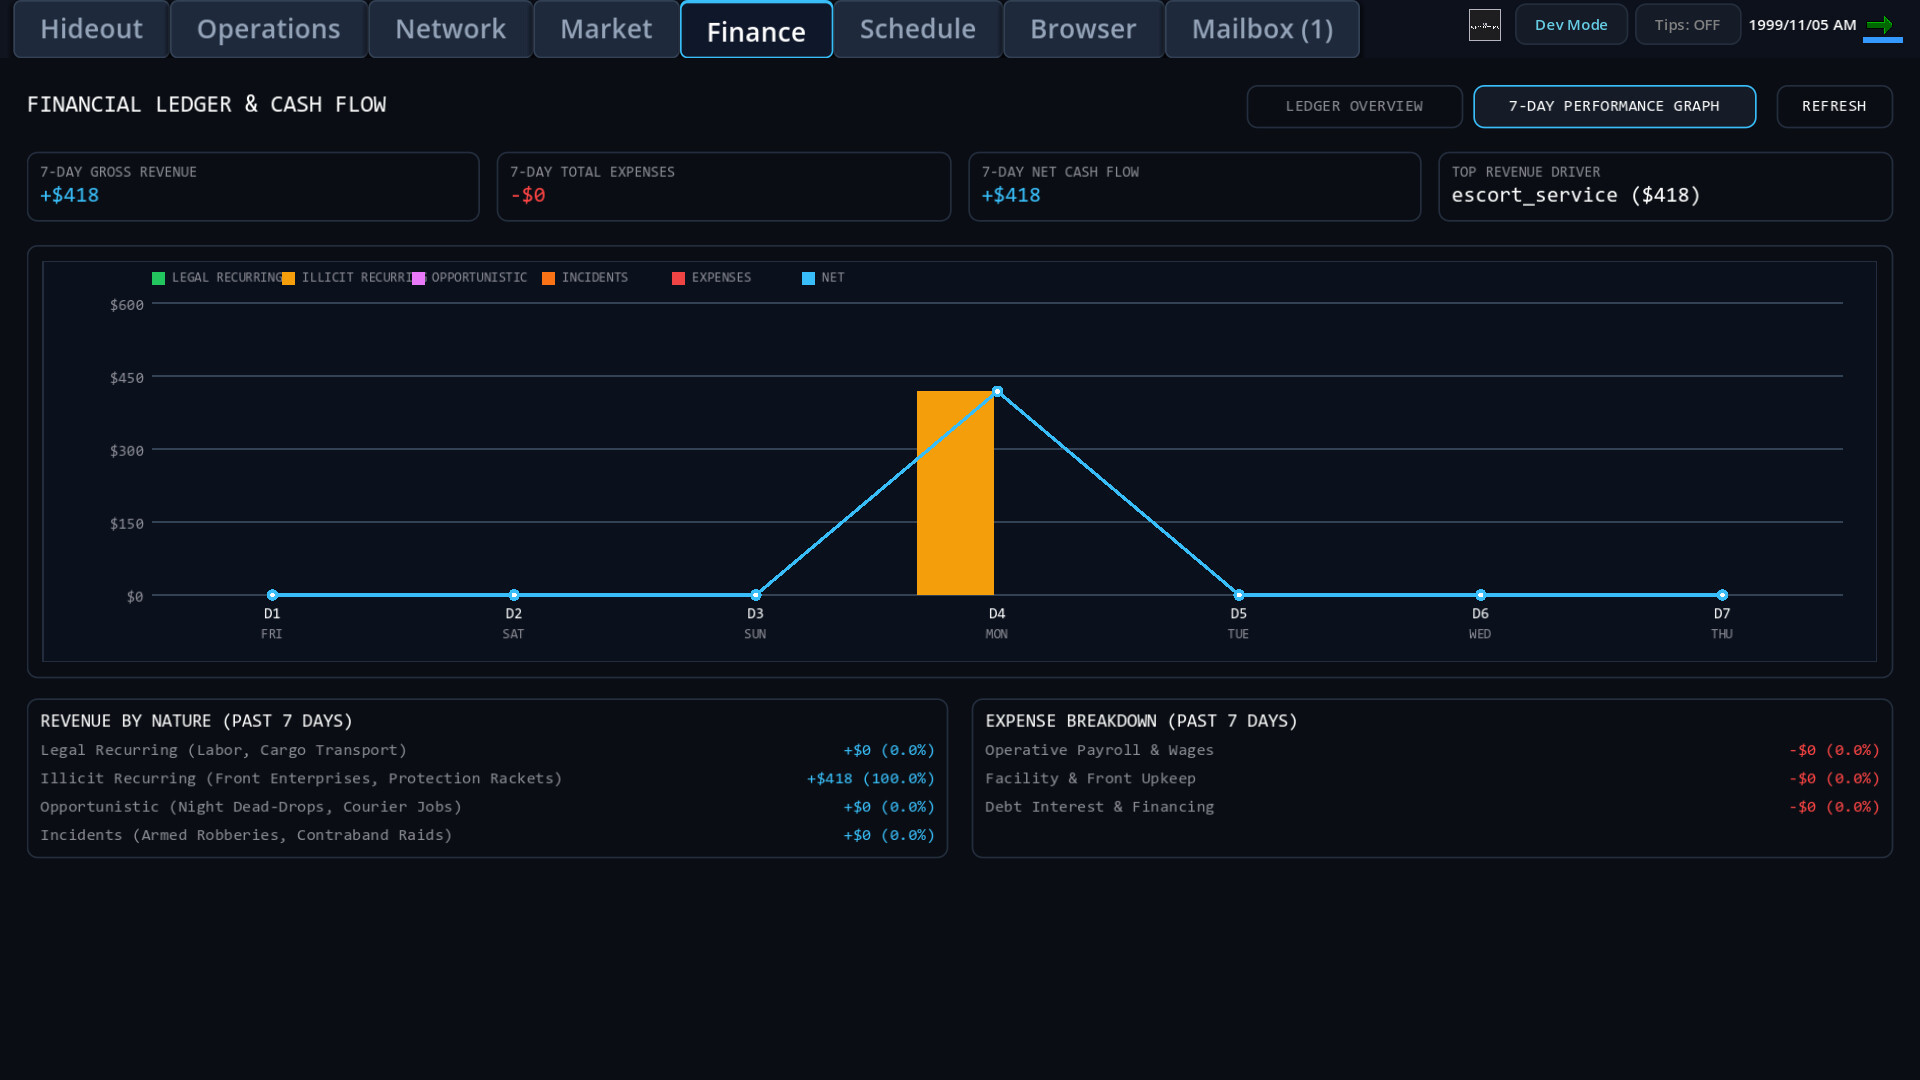Hide the Incidents series in the legend
Viewport: 1920px width, 1080px height.
(x=548, y=278)
